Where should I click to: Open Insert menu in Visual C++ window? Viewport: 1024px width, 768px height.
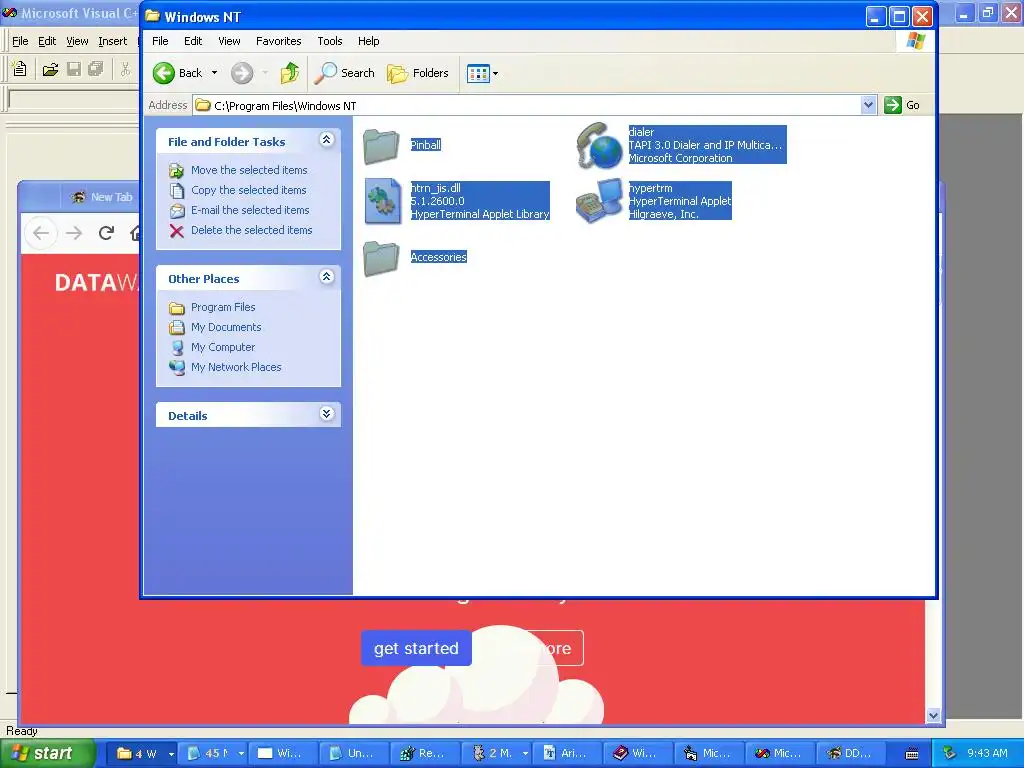113,41
